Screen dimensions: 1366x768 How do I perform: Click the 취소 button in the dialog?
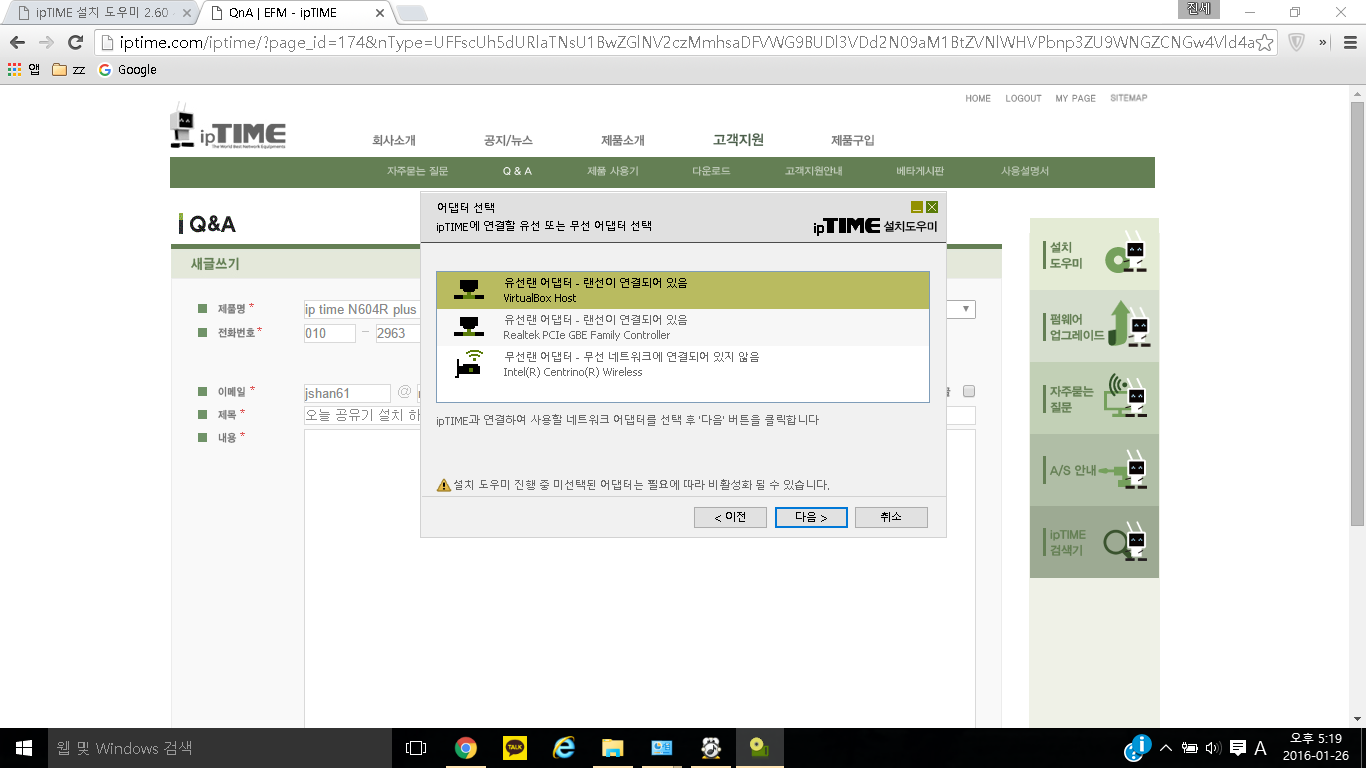tap(891, 517)
